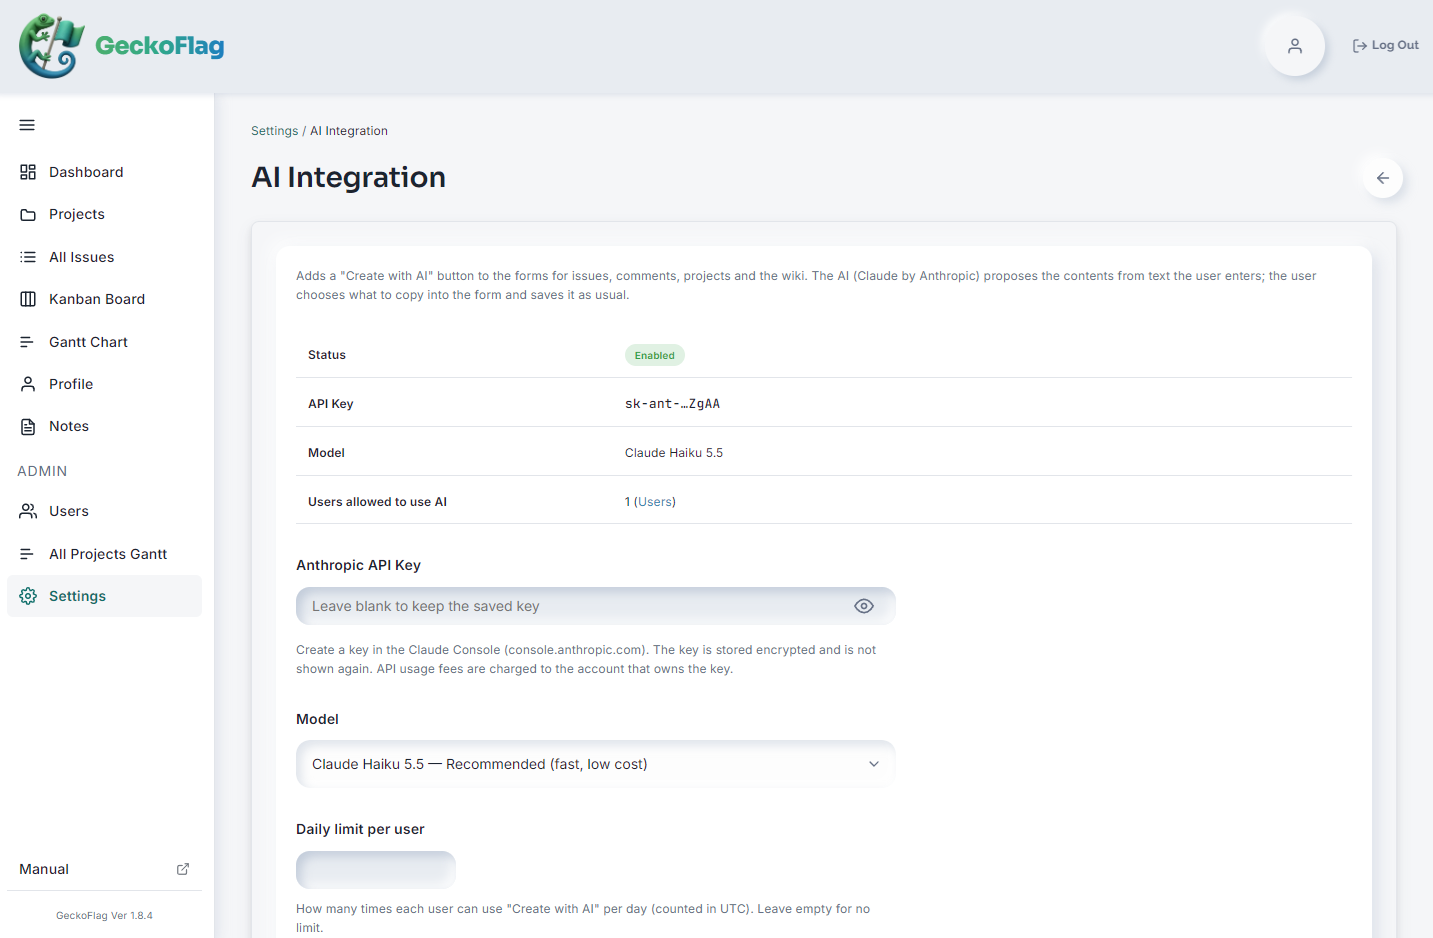Viewport: 1433px width, 938px height.
Task: Click the Settings breadcrumb link
Action: (x=275, y=131)
